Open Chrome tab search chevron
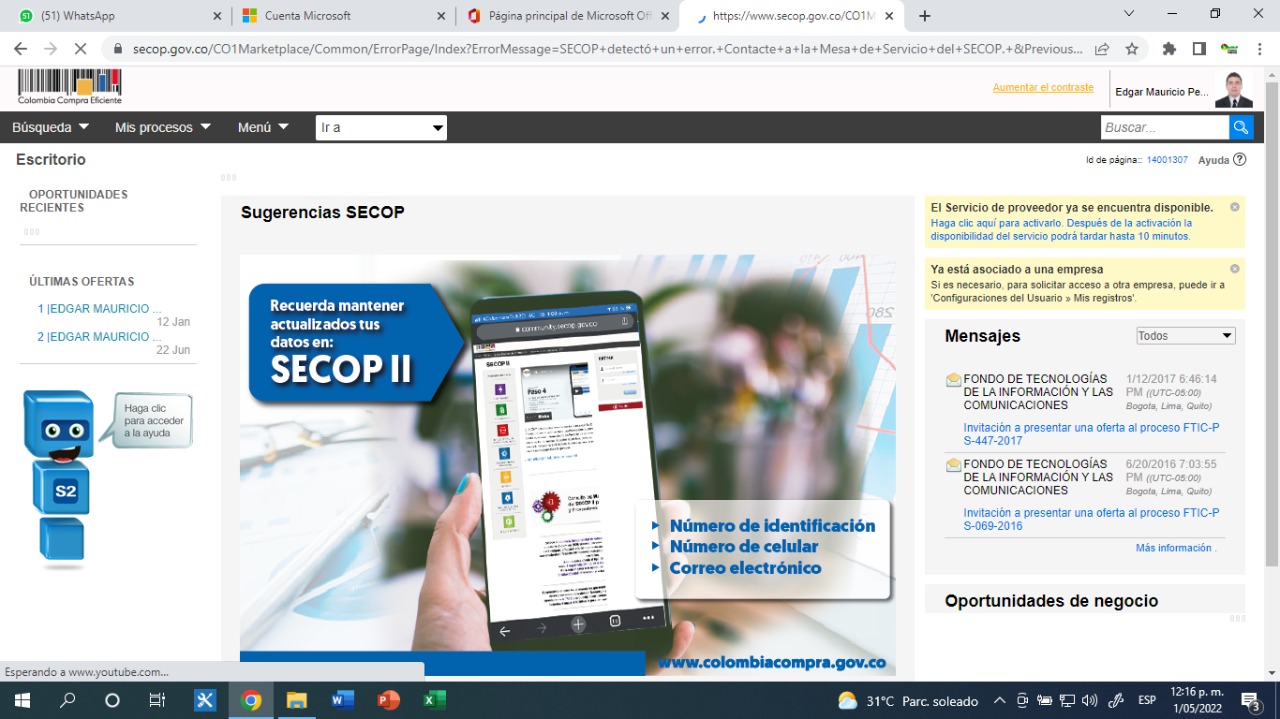1280x719 pixels. [x=1129, y=14]
